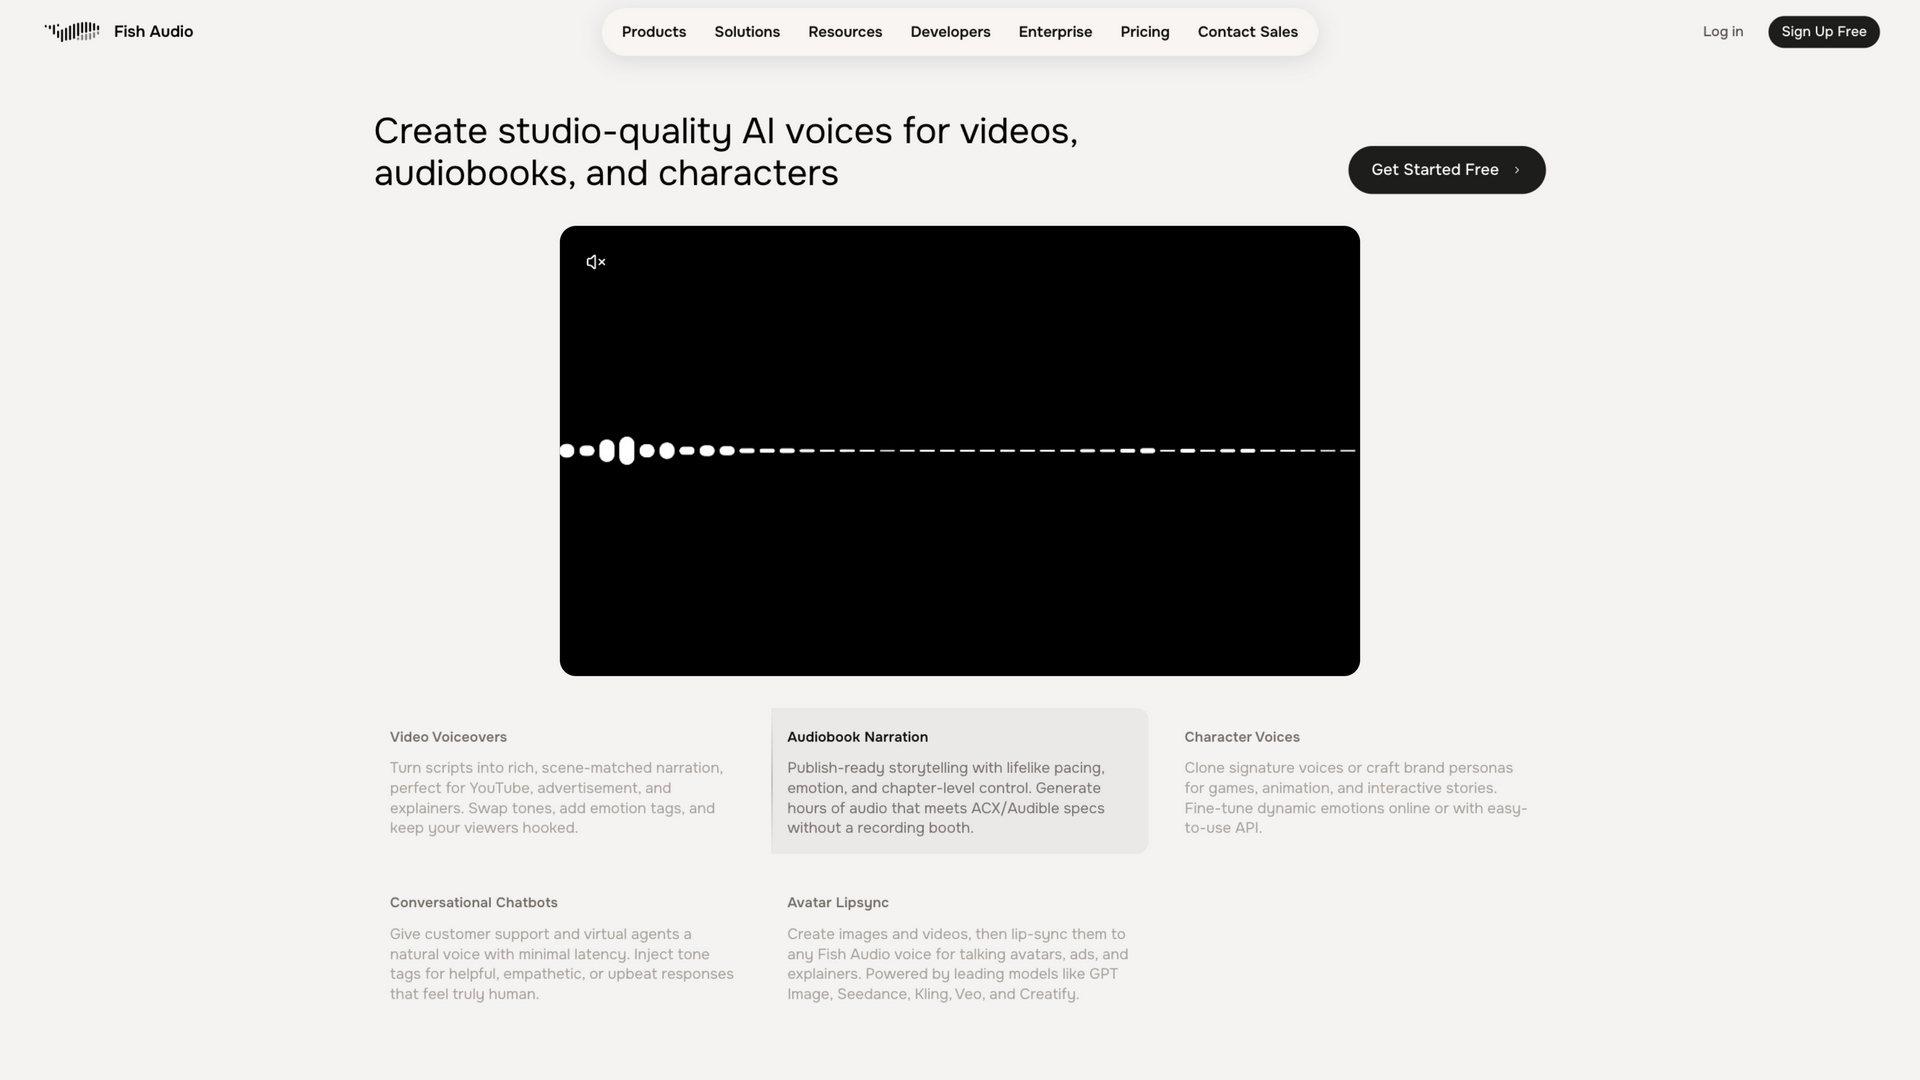
Task: Click the waveform animation in the video
Action: click(x=958, y=451)
